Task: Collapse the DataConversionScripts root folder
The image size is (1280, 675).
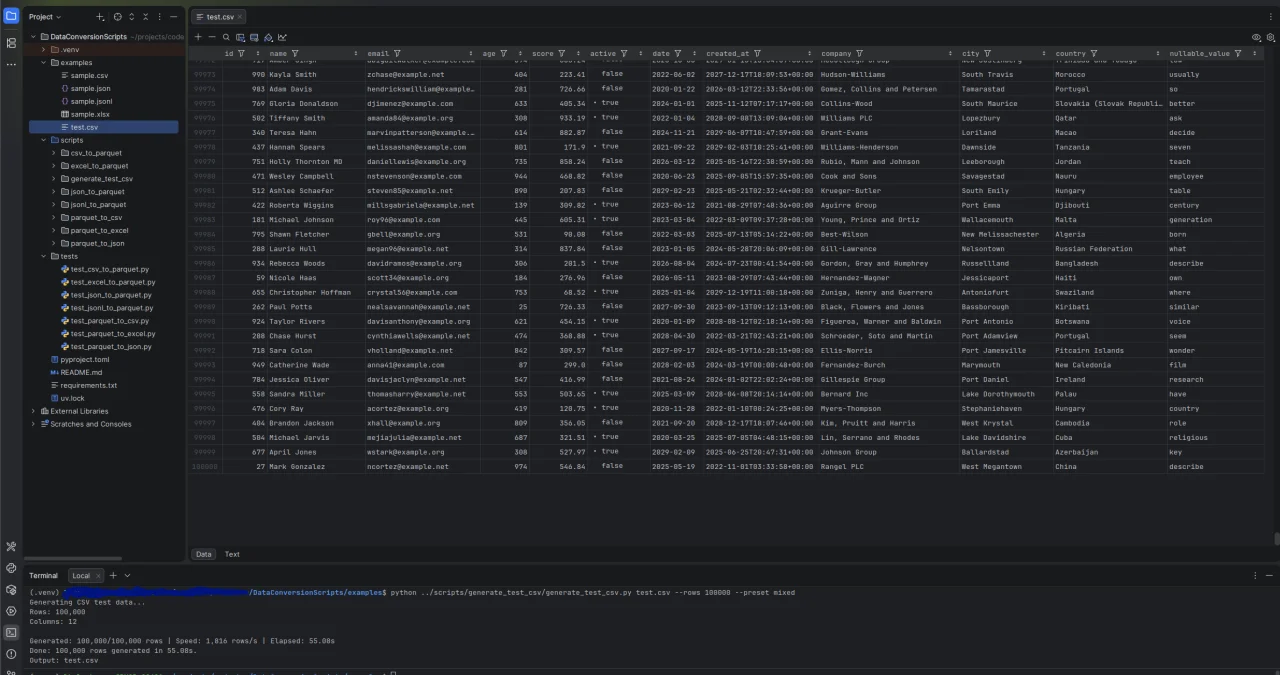Action: click(33, 36)
